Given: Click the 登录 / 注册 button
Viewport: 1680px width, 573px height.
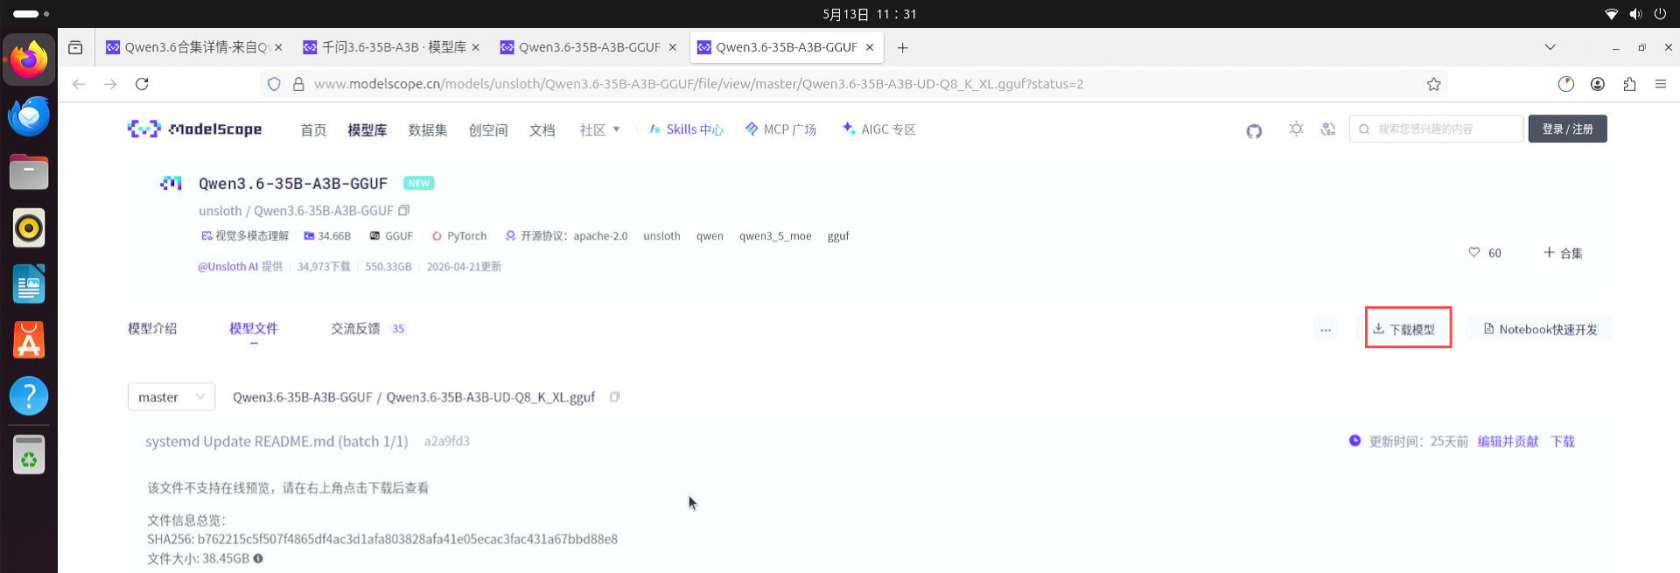Looking at the screenshot, I should click(1567, 129).
